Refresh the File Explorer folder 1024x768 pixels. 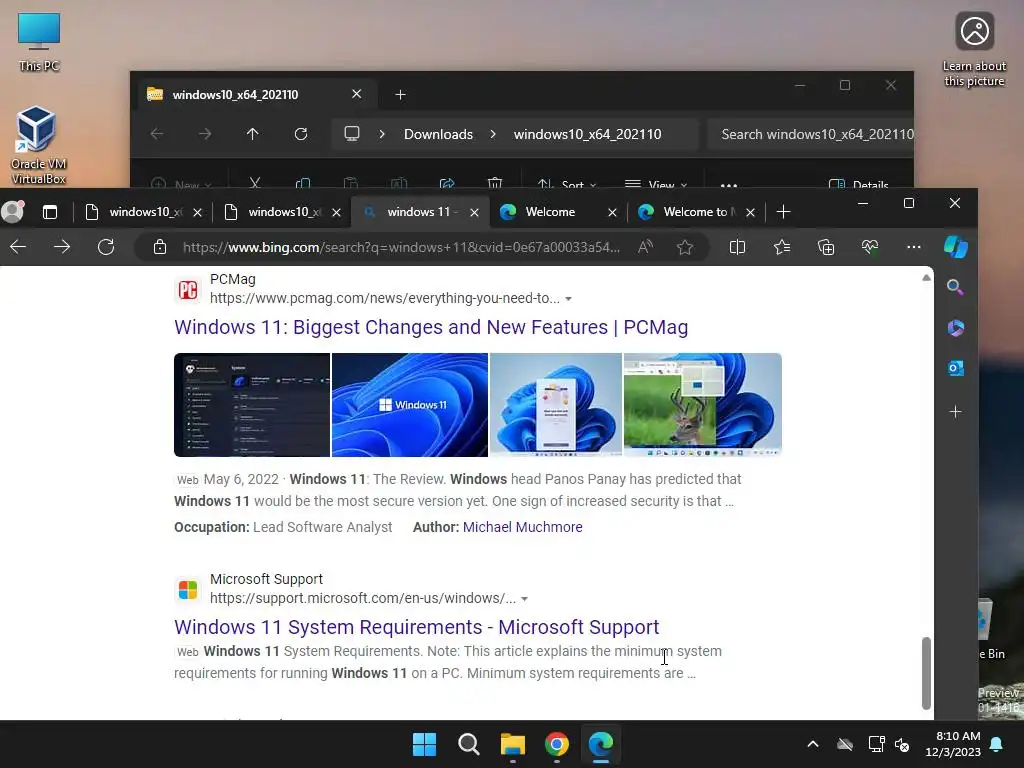(300, 134)
